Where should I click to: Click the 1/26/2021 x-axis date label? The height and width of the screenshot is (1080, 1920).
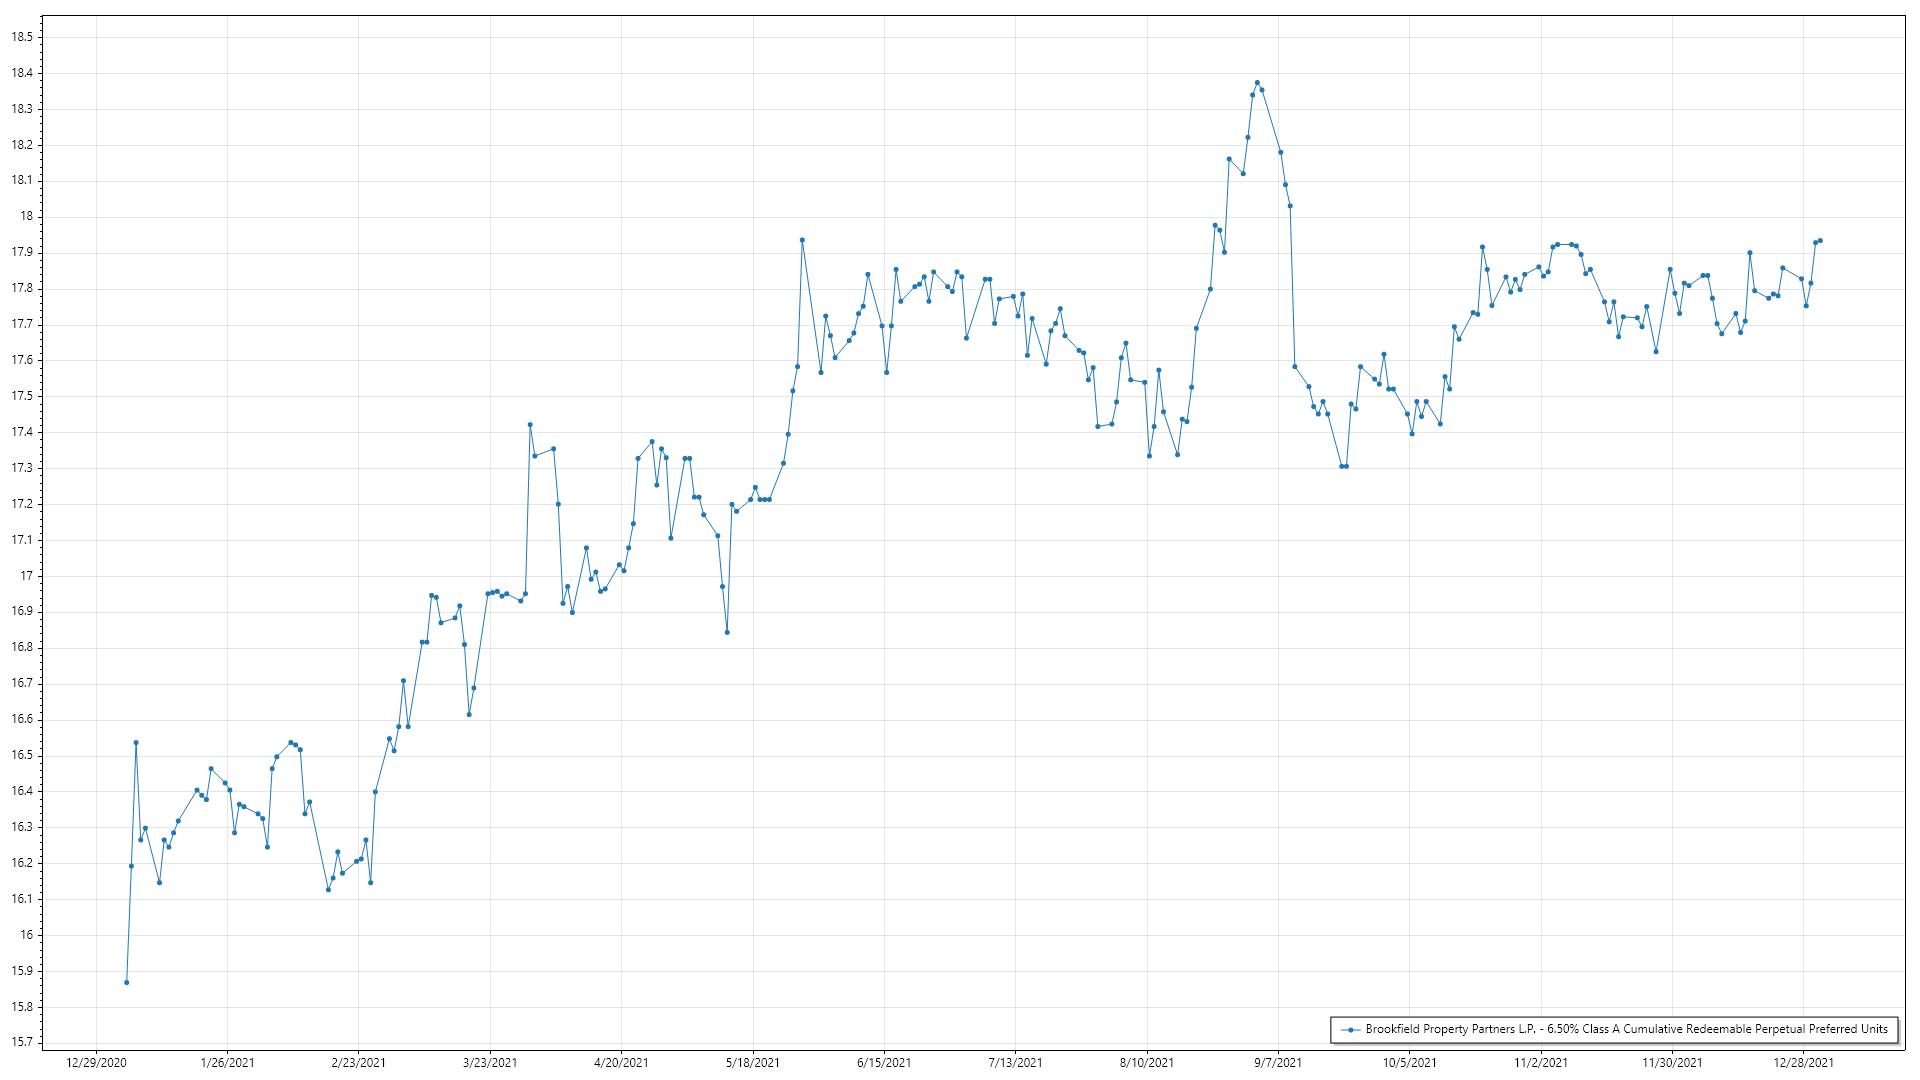(227, 1063)
